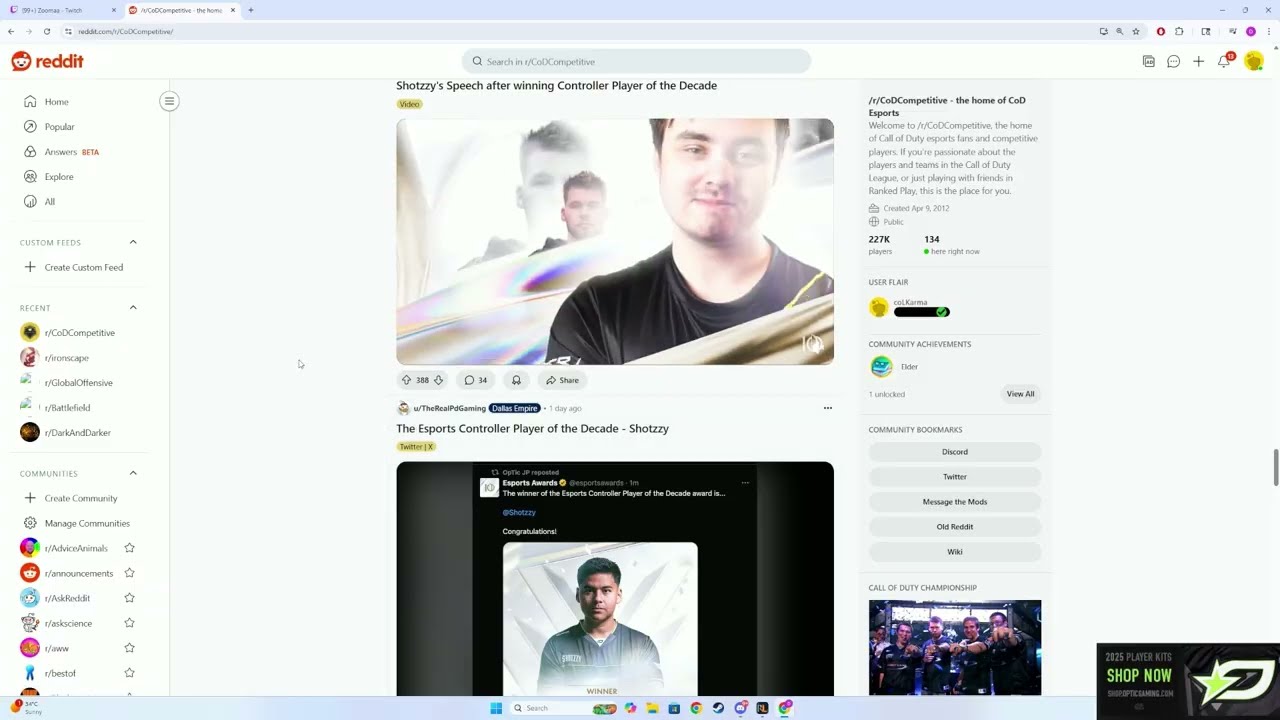Open the Twitter community bookmark

tap(955, 477)
